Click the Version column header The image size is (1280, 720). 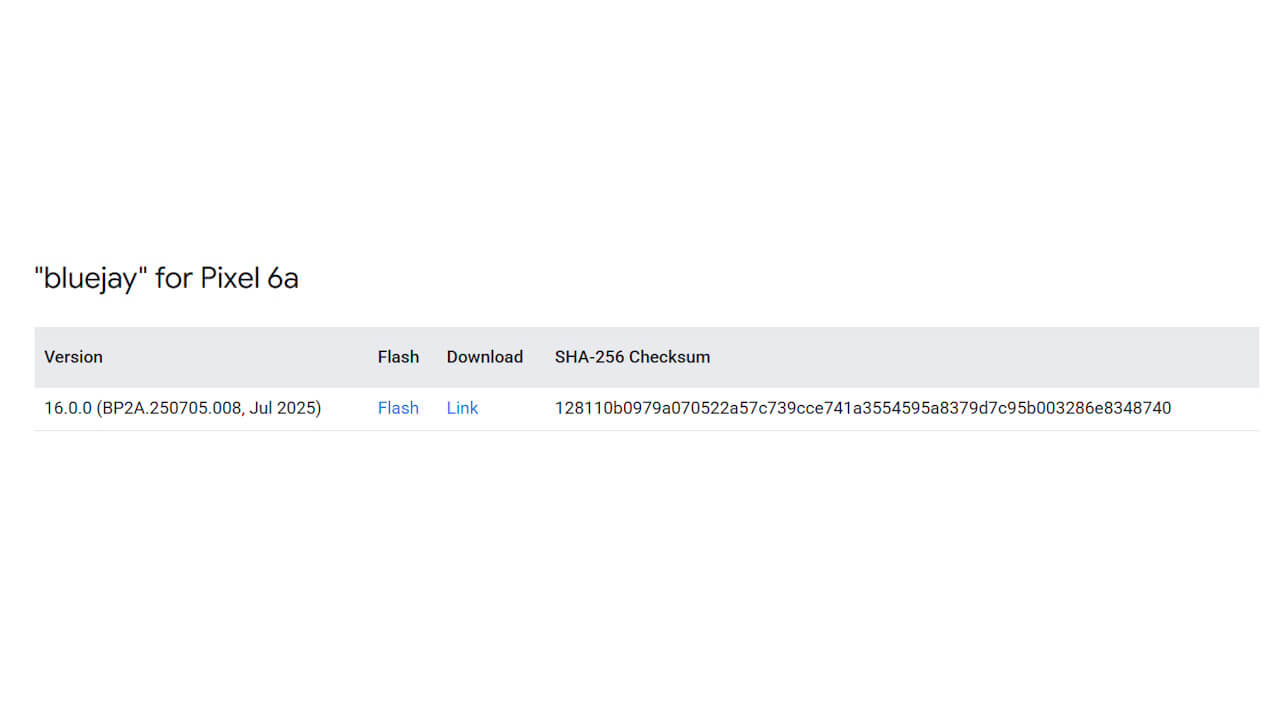(x=73, y=357)
